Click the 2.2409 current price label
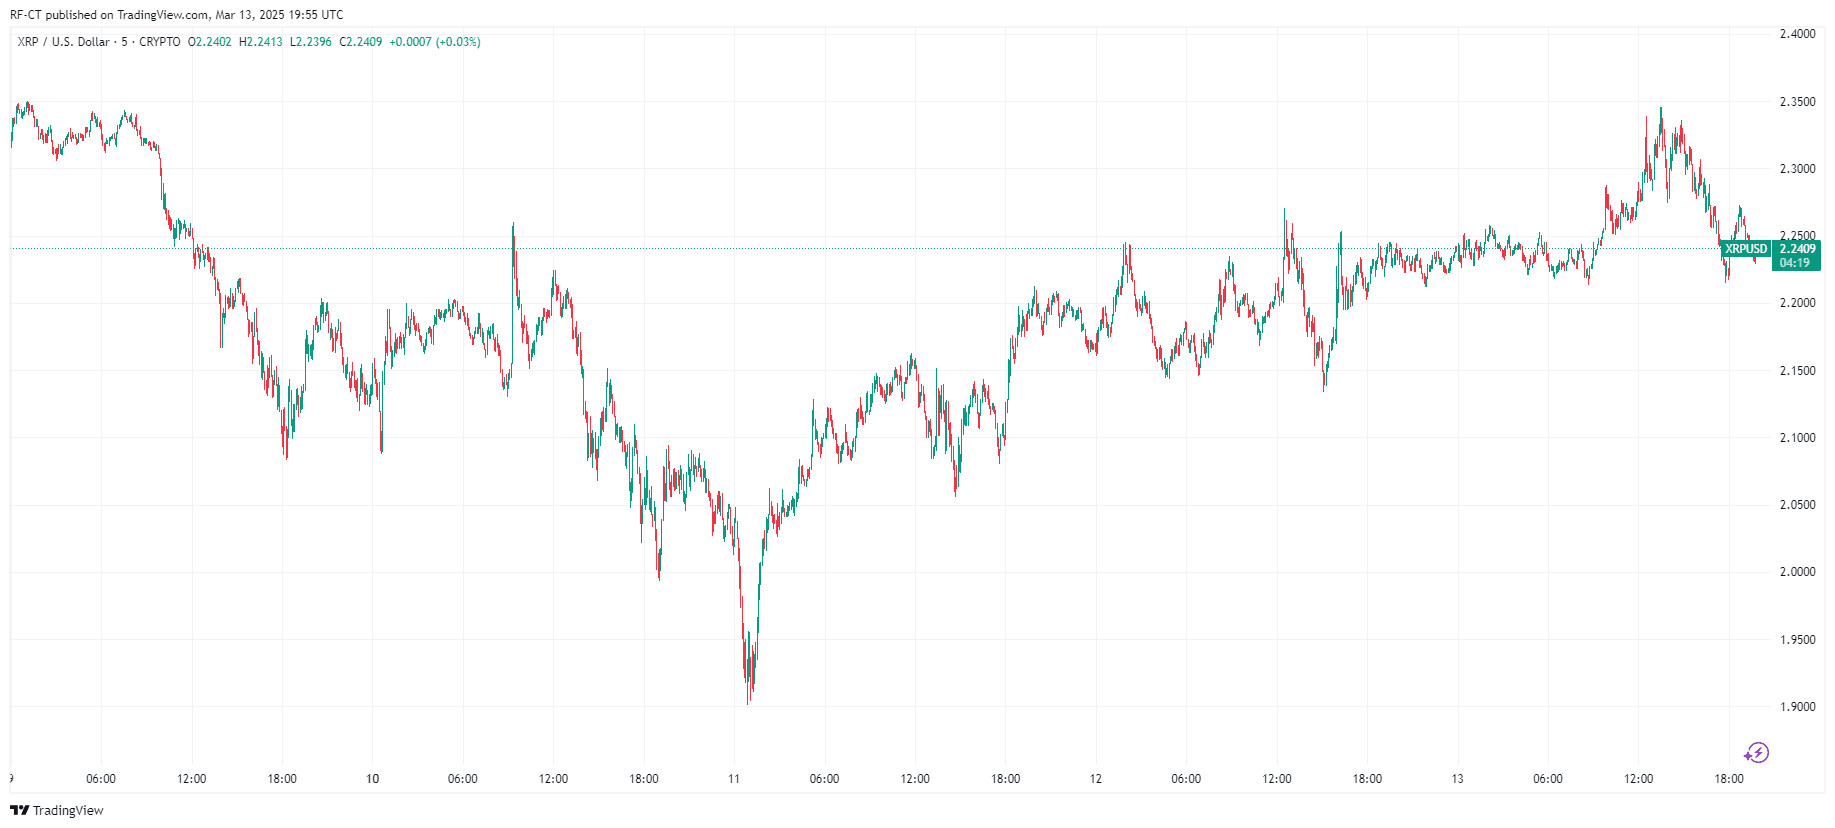 [1797, 249]
